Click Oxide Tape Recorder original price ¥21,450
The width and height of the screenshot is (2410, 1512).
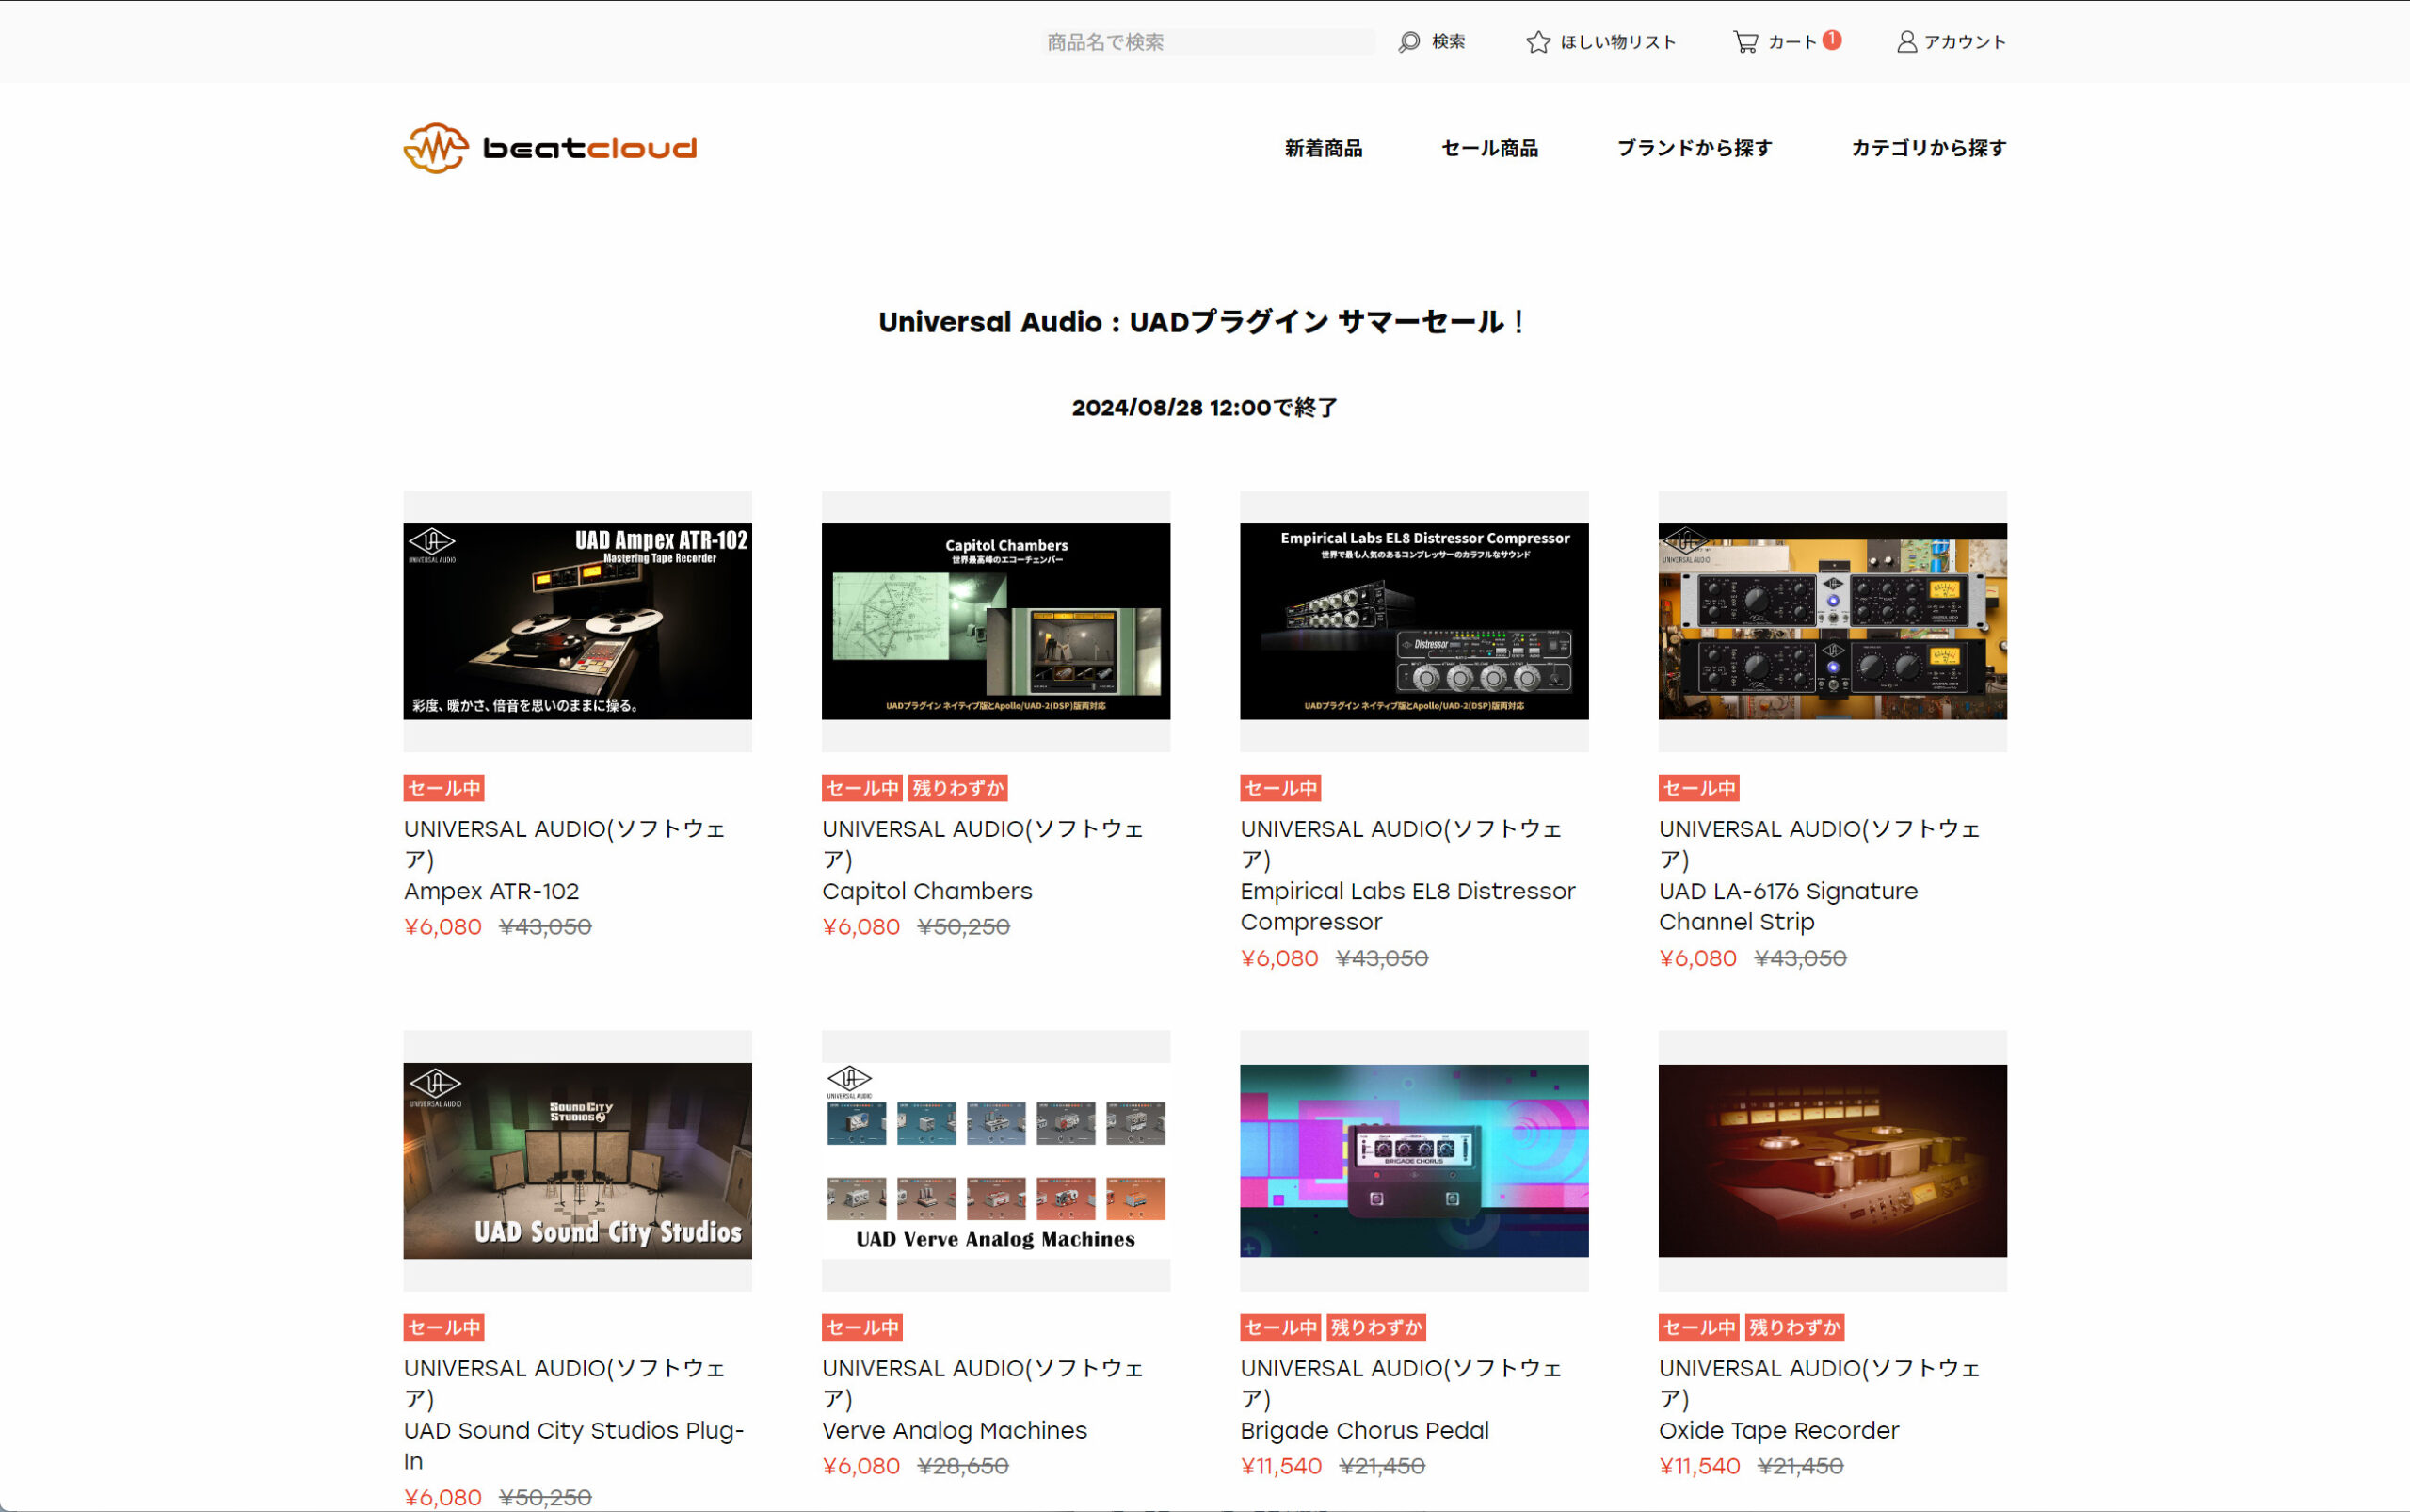1800,1466
